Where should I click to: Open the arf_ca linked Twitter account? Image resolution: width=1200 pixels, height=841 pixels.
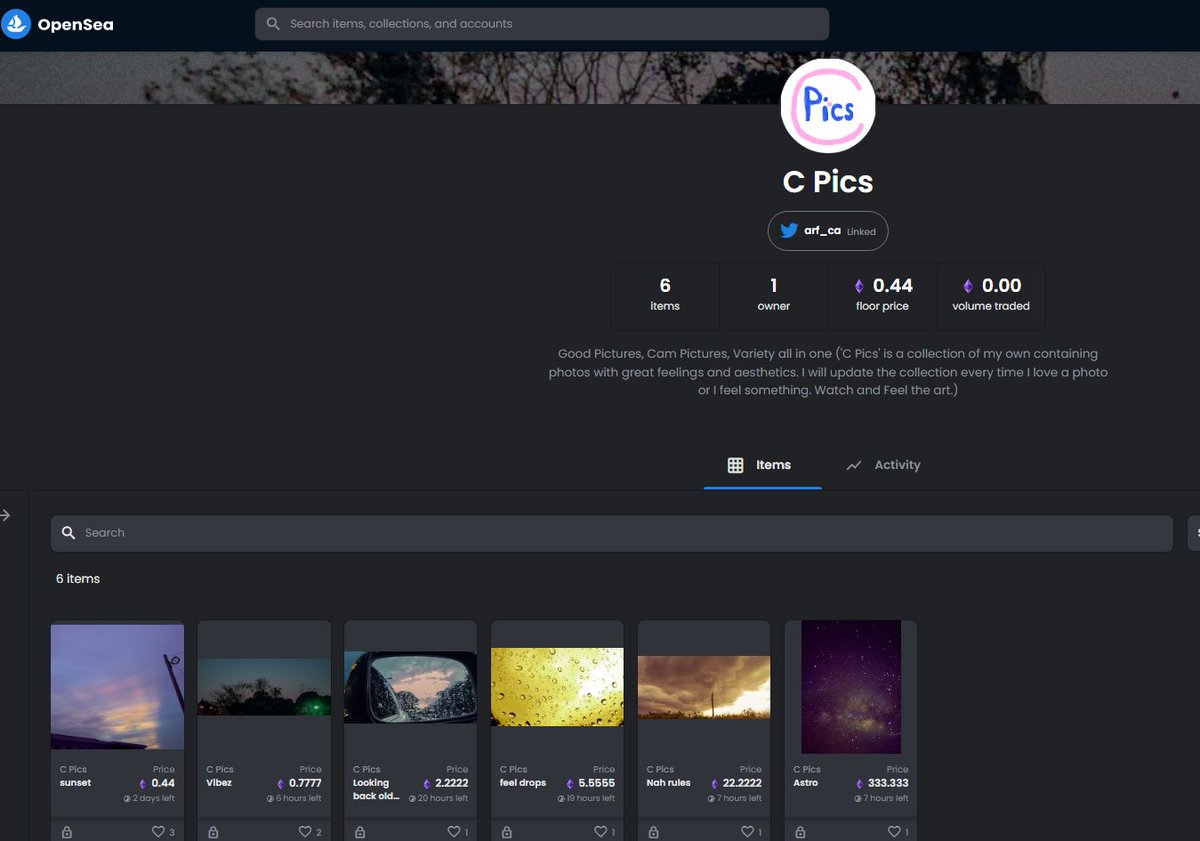[x=828, y=231]
